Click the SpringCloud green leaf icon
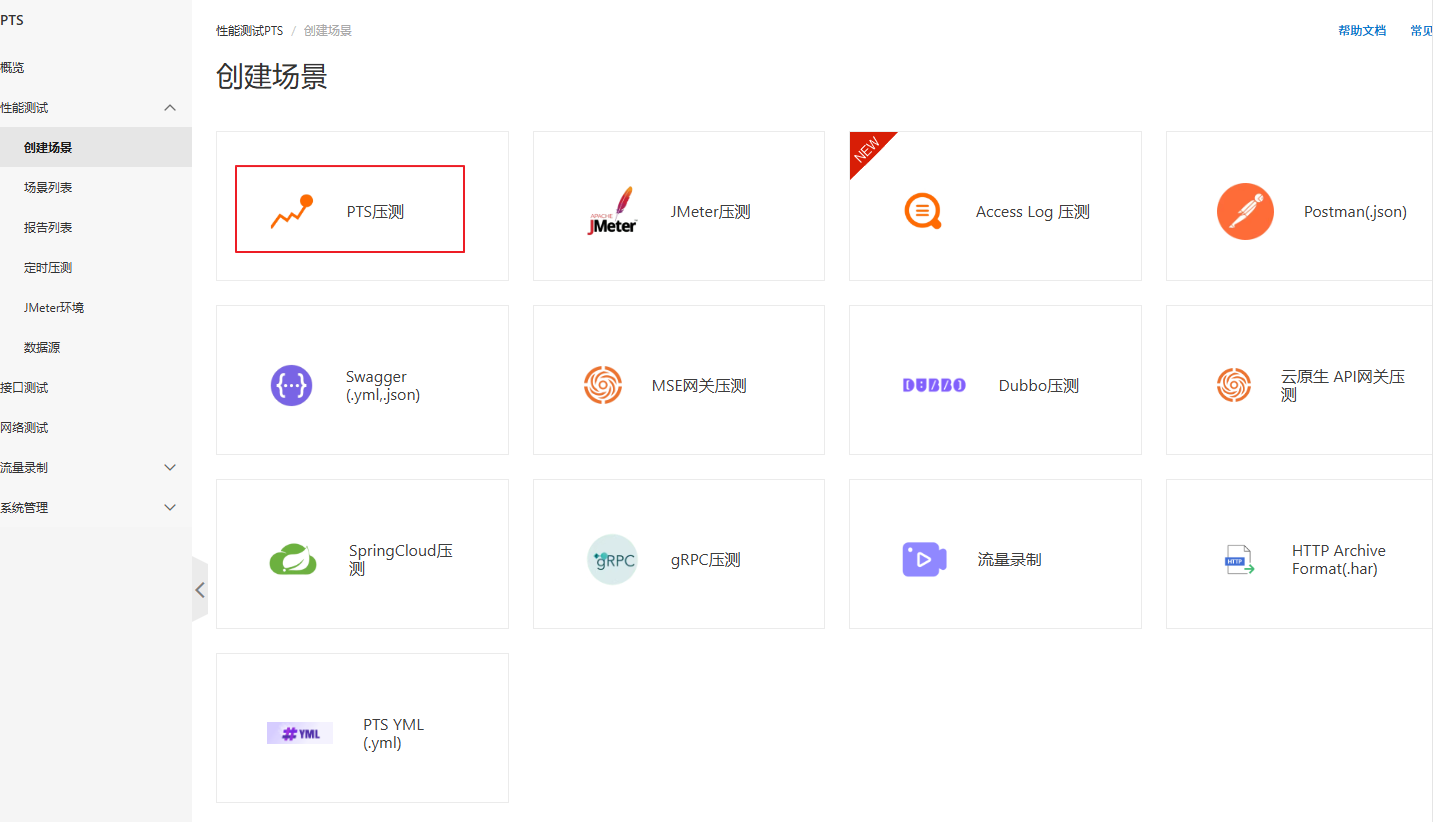This screenshot has width=1444, height=822. [293, 559]
